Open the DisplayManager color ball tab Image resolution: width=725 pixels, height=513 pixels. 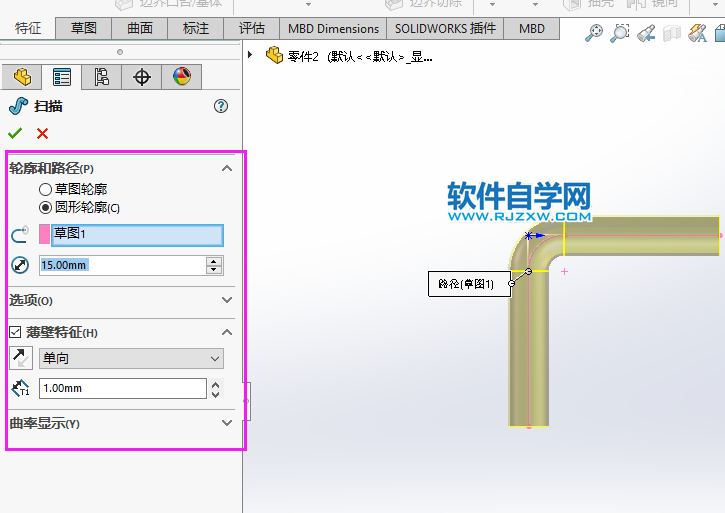[x=182, y=77]
